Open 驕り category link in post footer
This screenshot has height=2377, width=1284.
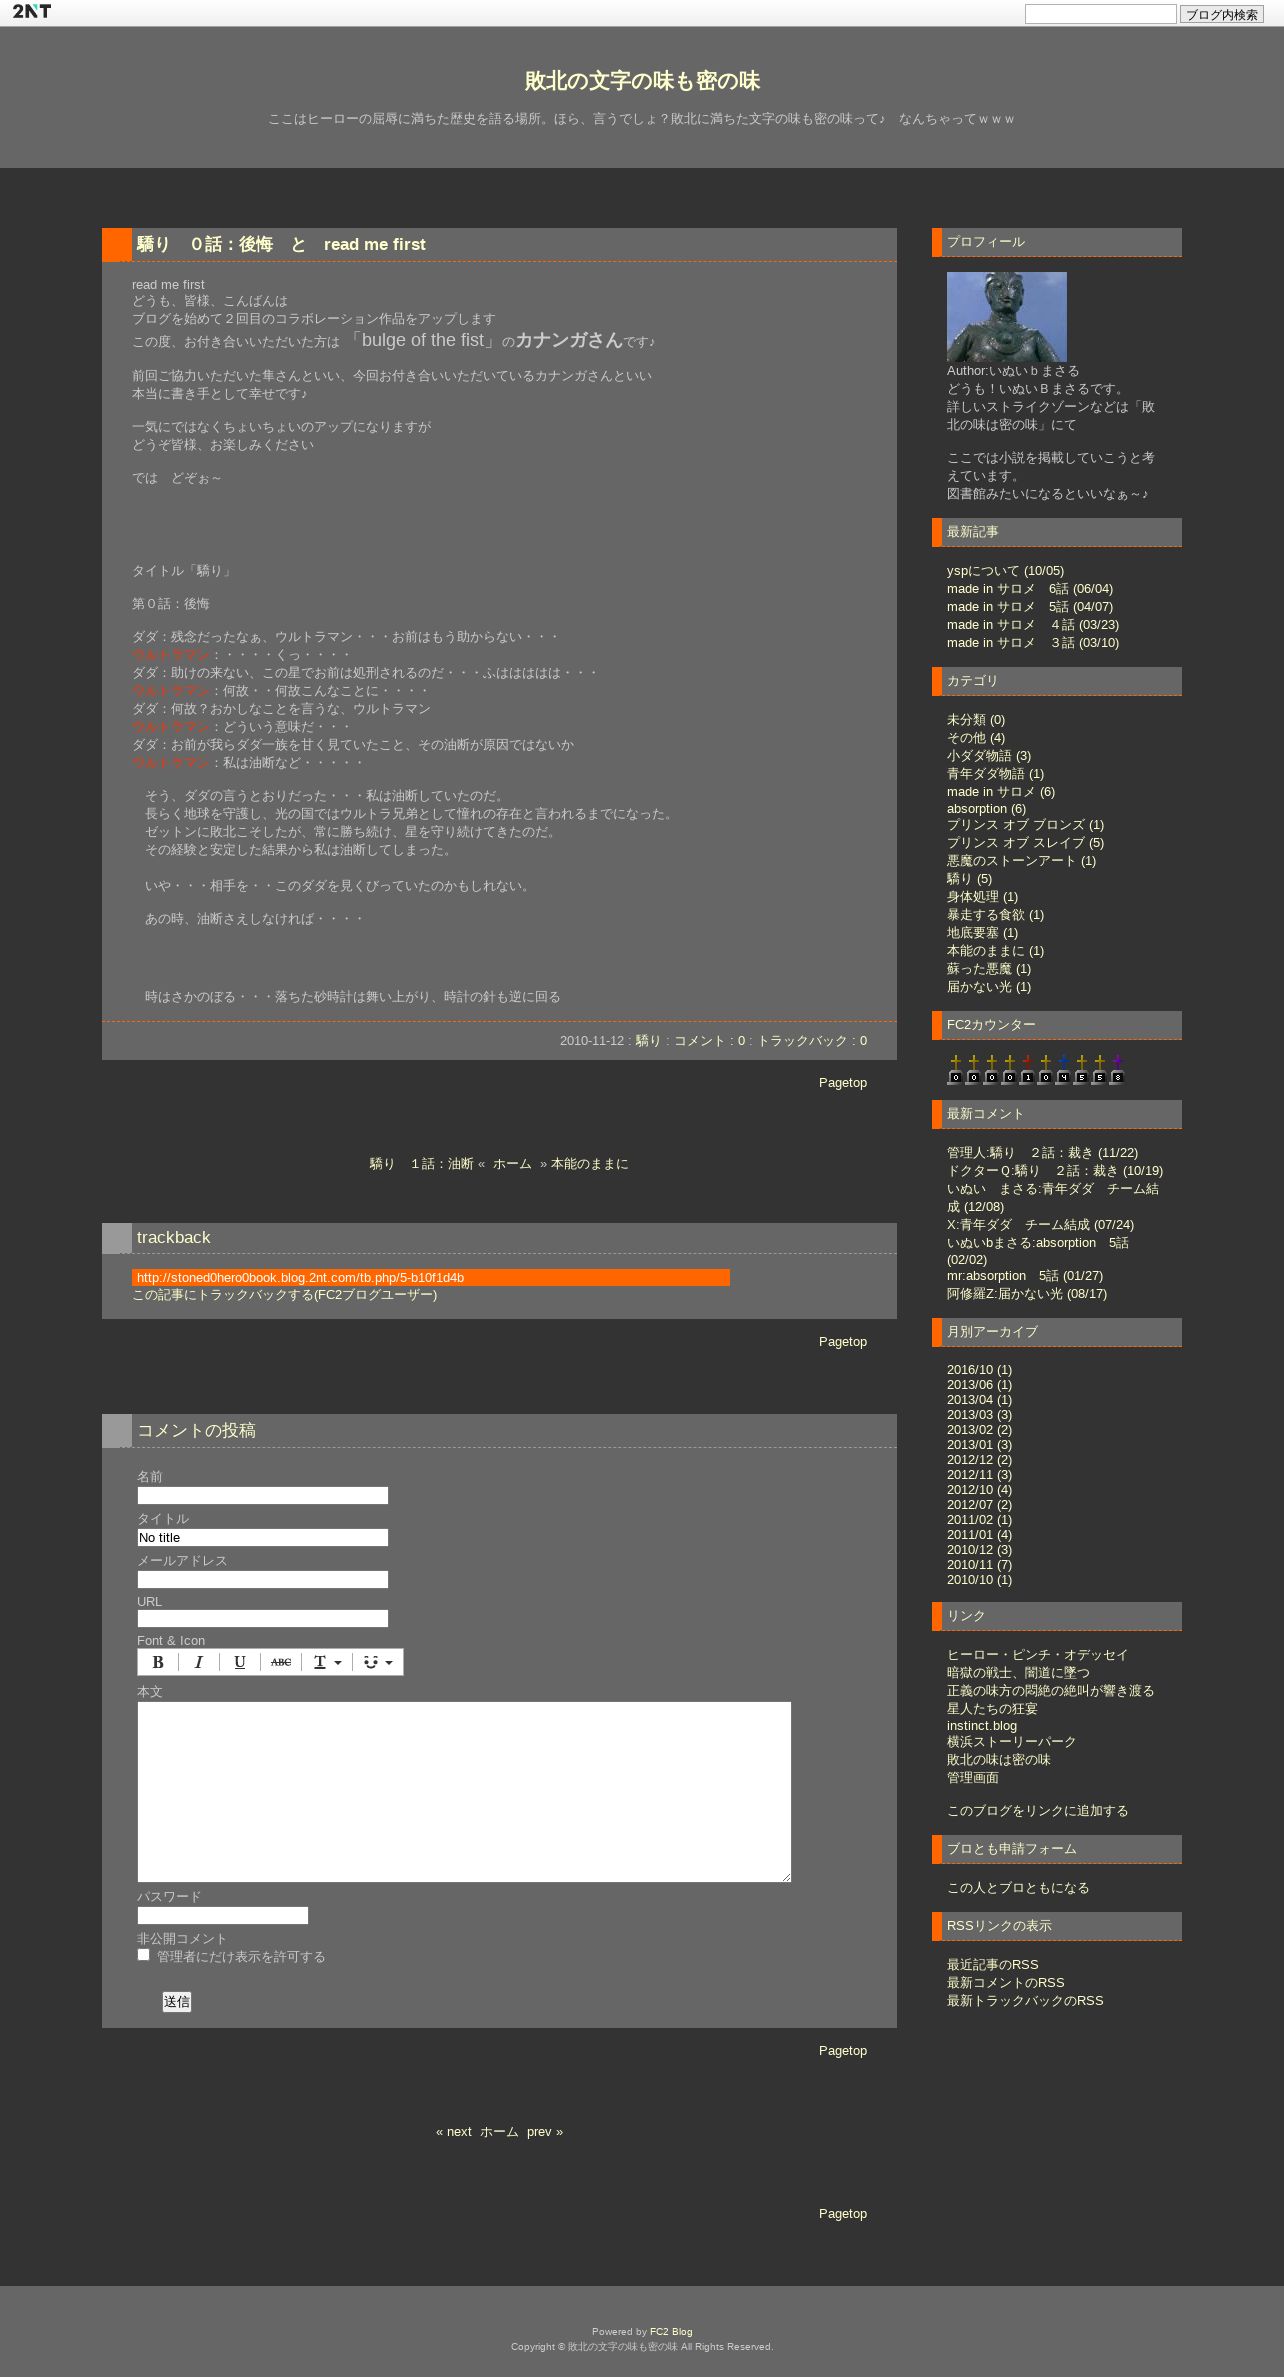tap(648, 1041)
